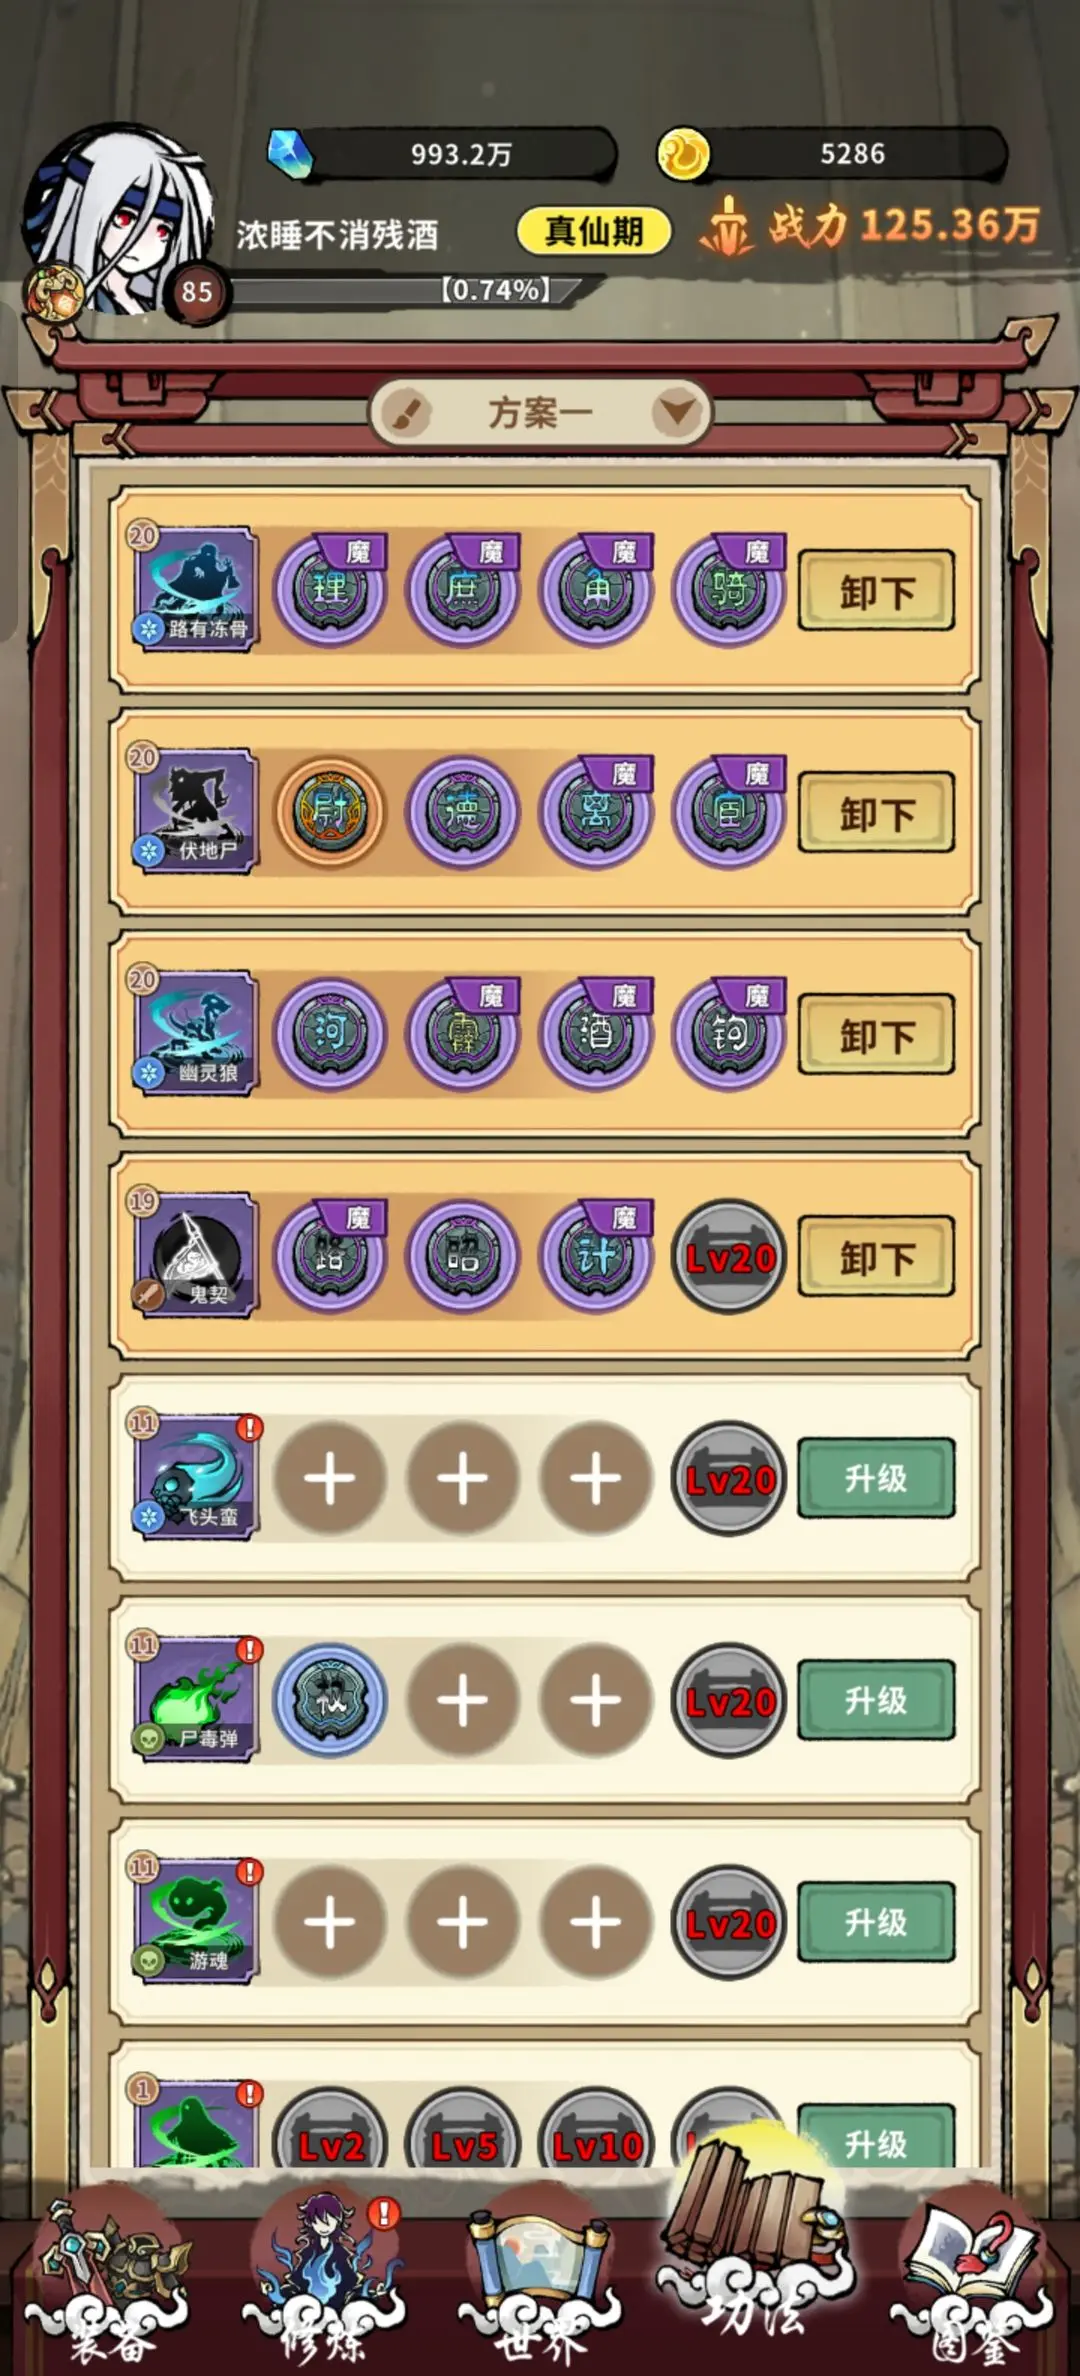This screenshot has width=1080, height=2376.
Task: Expand the 方案一 plan dropdown arrow
Action: coord(678,411)
